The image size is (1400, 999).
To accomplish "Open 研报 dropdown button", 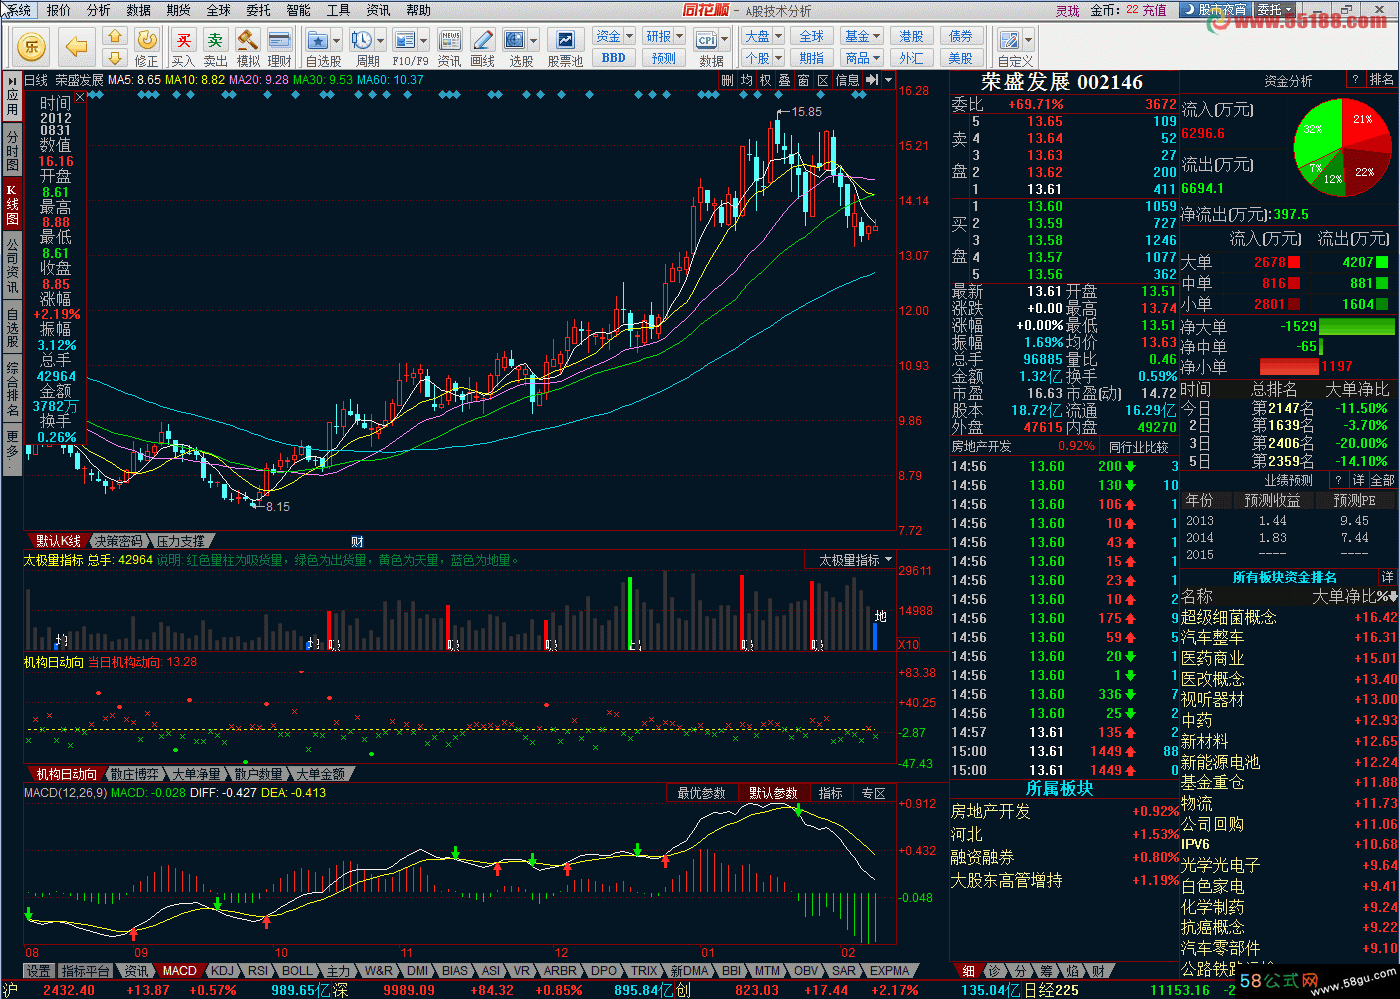I will pos(664,36).
